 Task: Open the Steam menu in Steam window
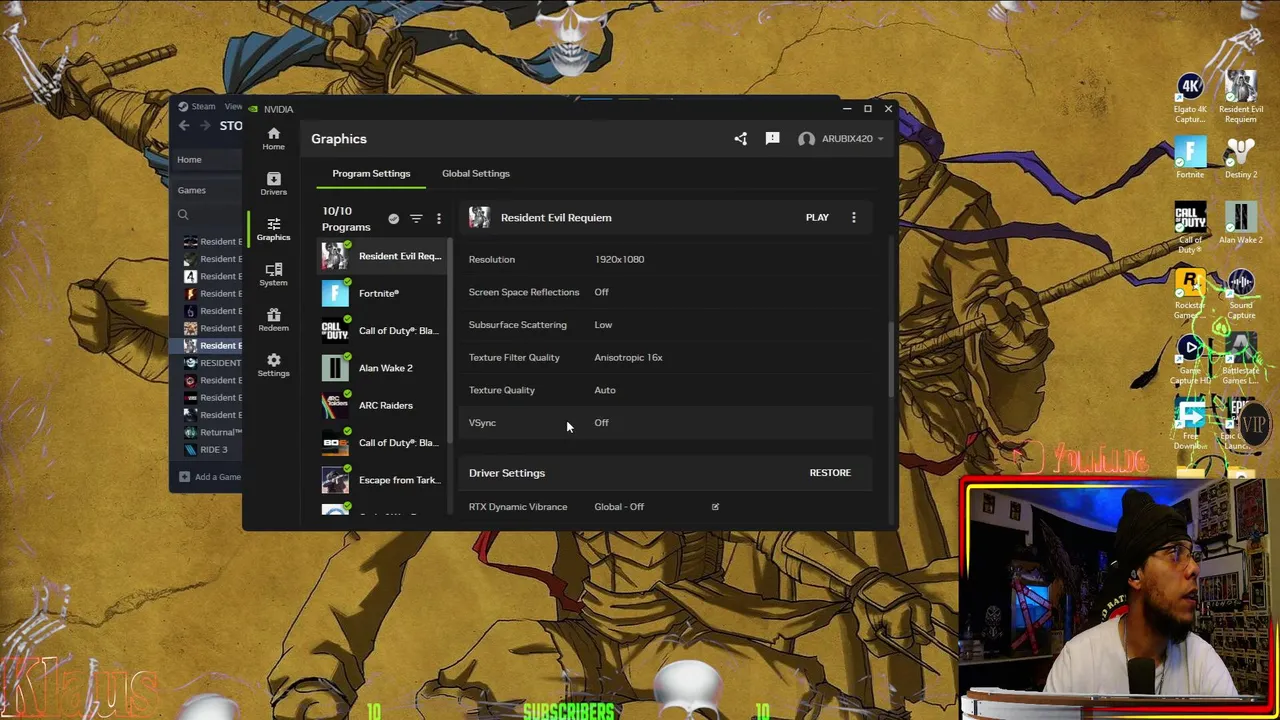(197, 106)
